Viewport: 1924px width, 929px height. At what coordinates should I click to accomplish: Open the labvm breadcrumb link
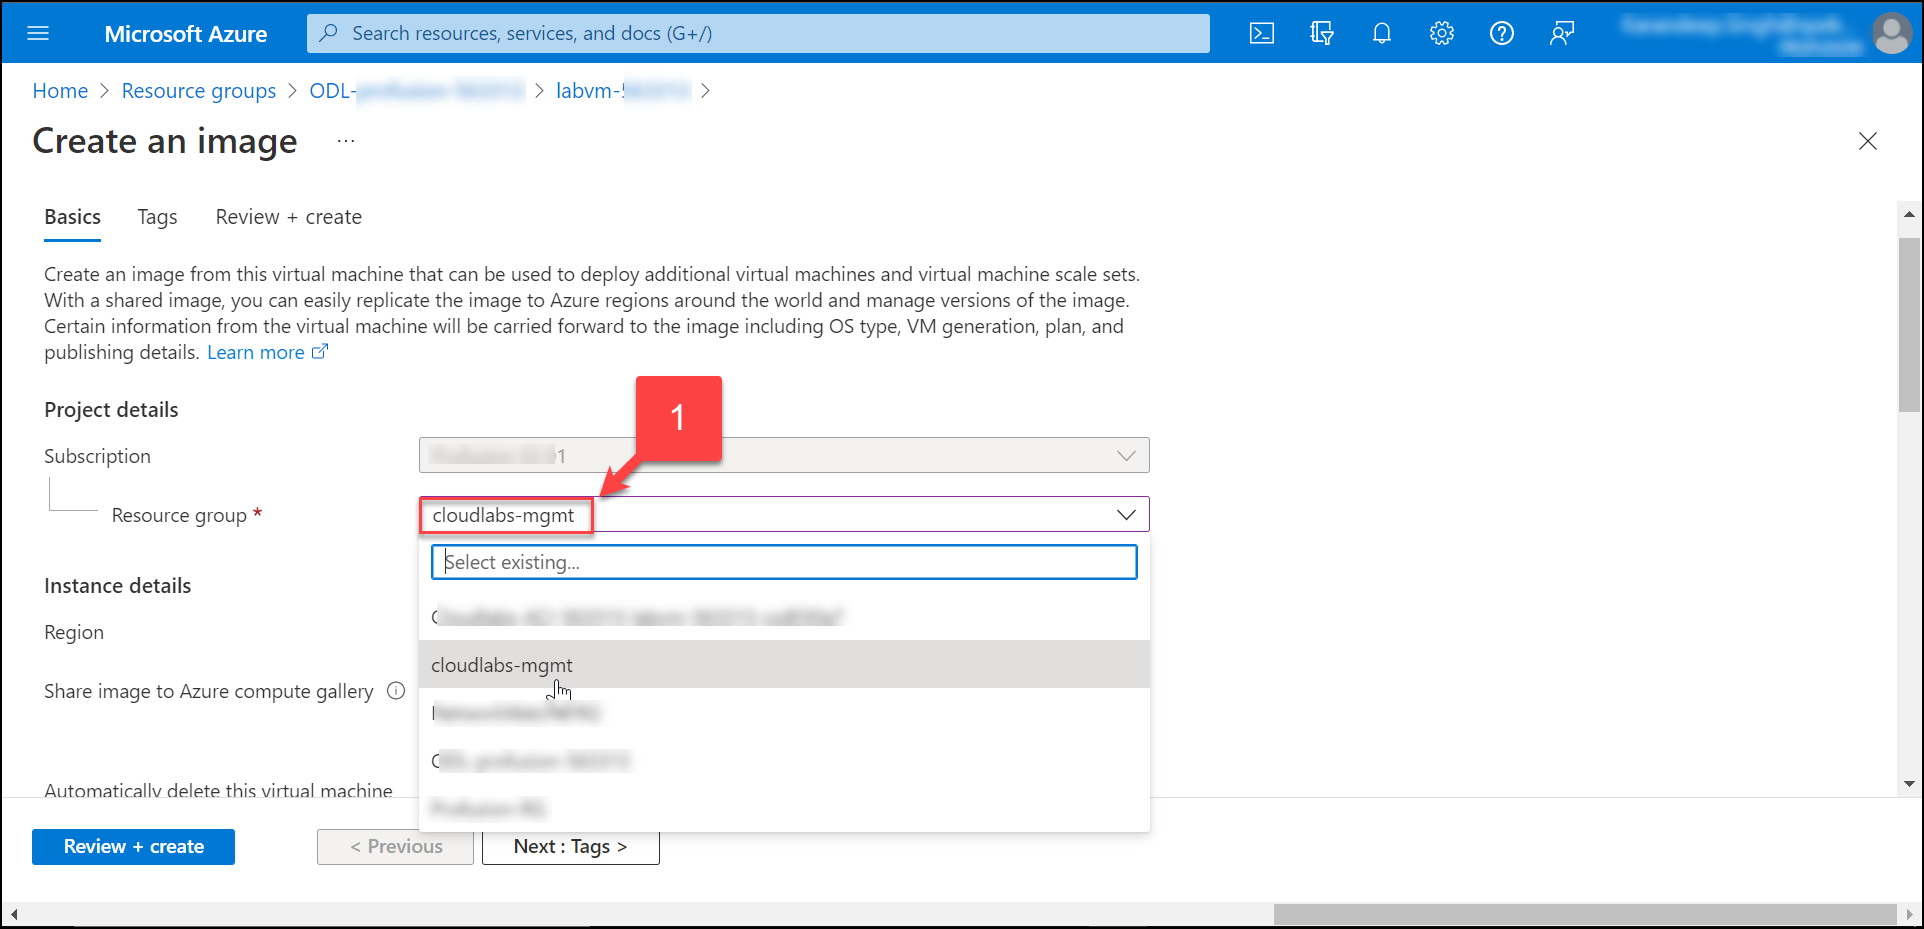[623, 91]
